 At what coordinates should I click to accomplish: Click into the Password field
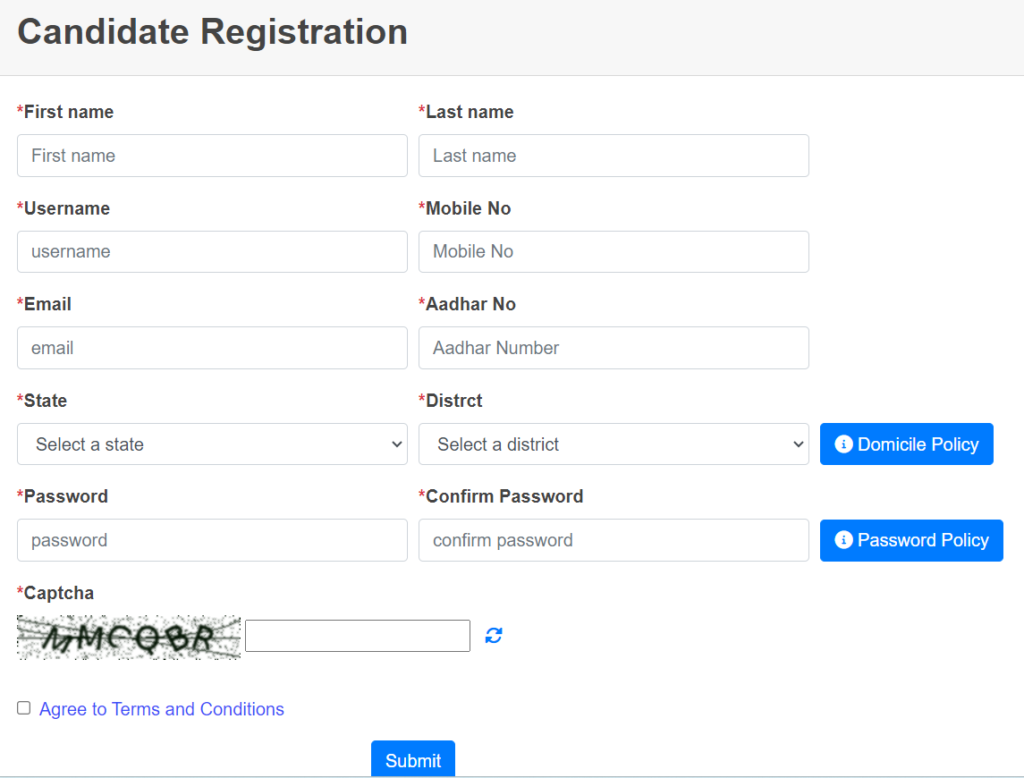pos(212,540)
